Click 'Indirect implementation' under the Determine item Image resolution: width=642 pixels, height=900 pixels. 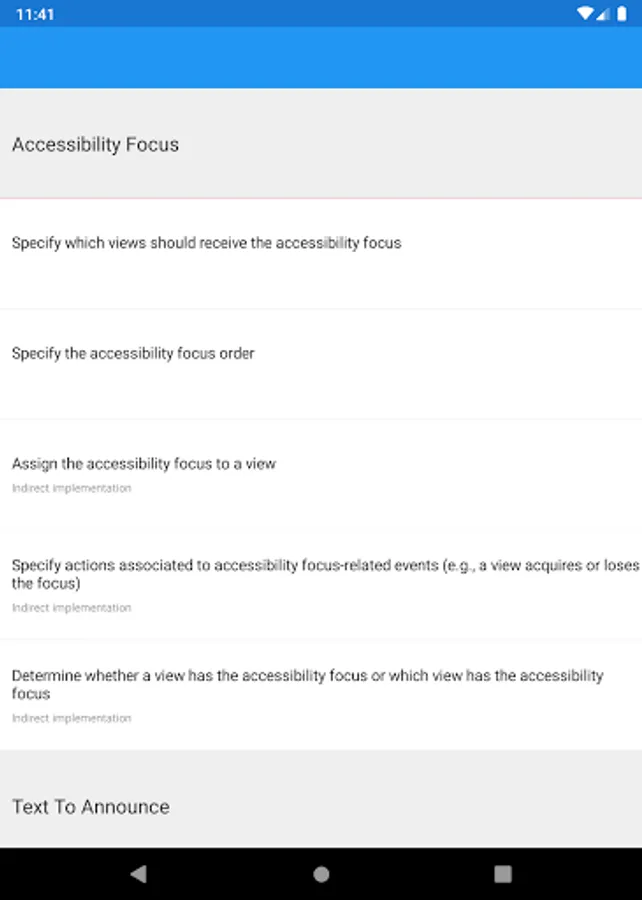(71, 718)
